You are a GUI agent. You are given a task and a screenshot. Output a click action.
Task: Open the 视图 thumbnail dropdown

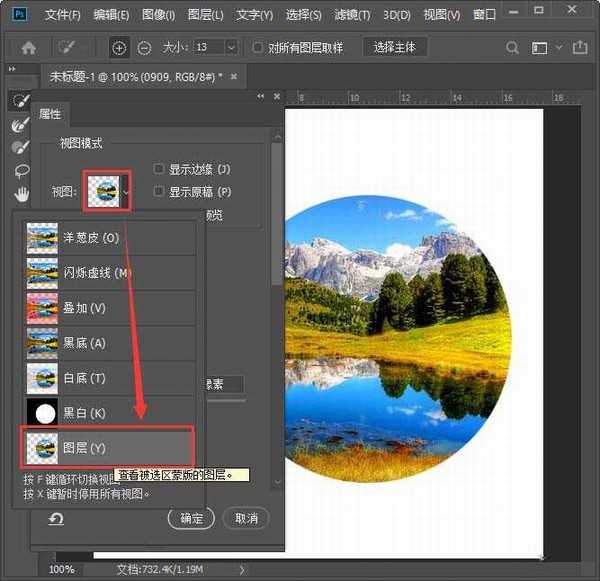pyautogui.click(x=125, y=191)
